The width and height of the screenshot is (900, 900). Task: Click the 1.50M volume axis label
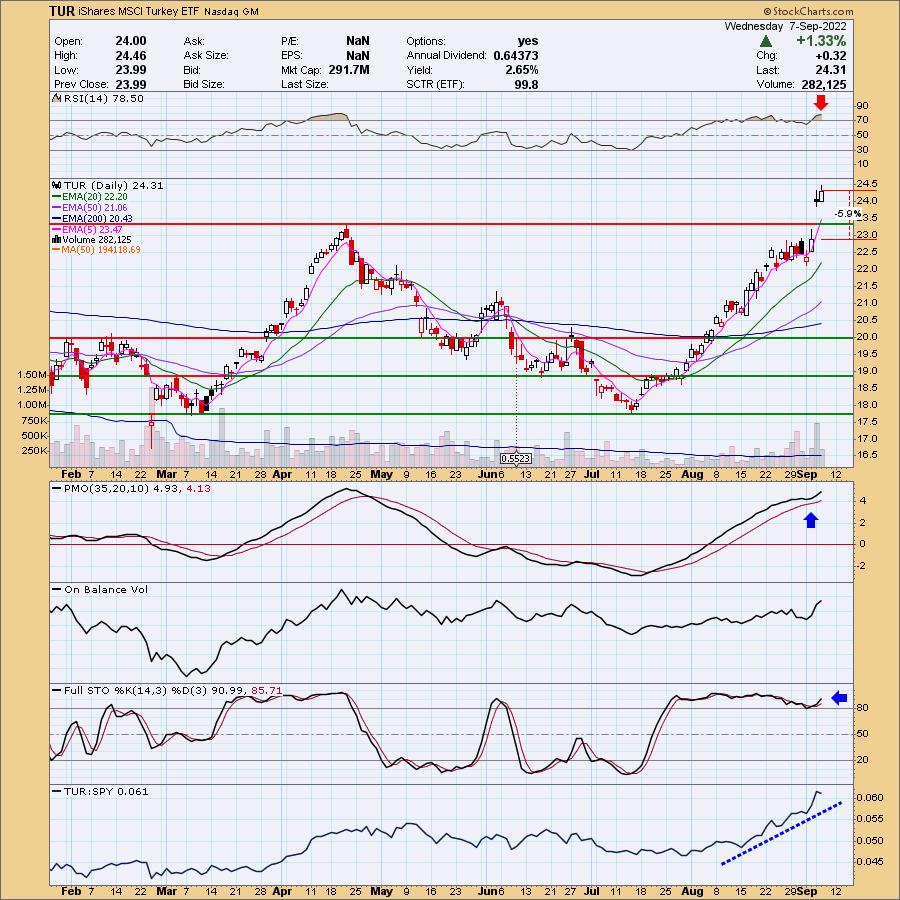33,375
